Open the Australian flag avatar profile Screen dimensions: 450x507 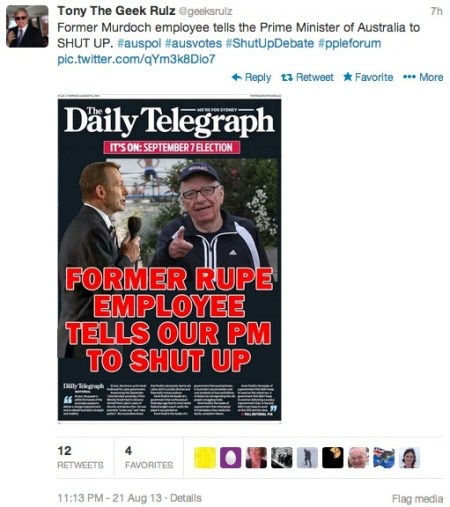(x=384, y=458)
